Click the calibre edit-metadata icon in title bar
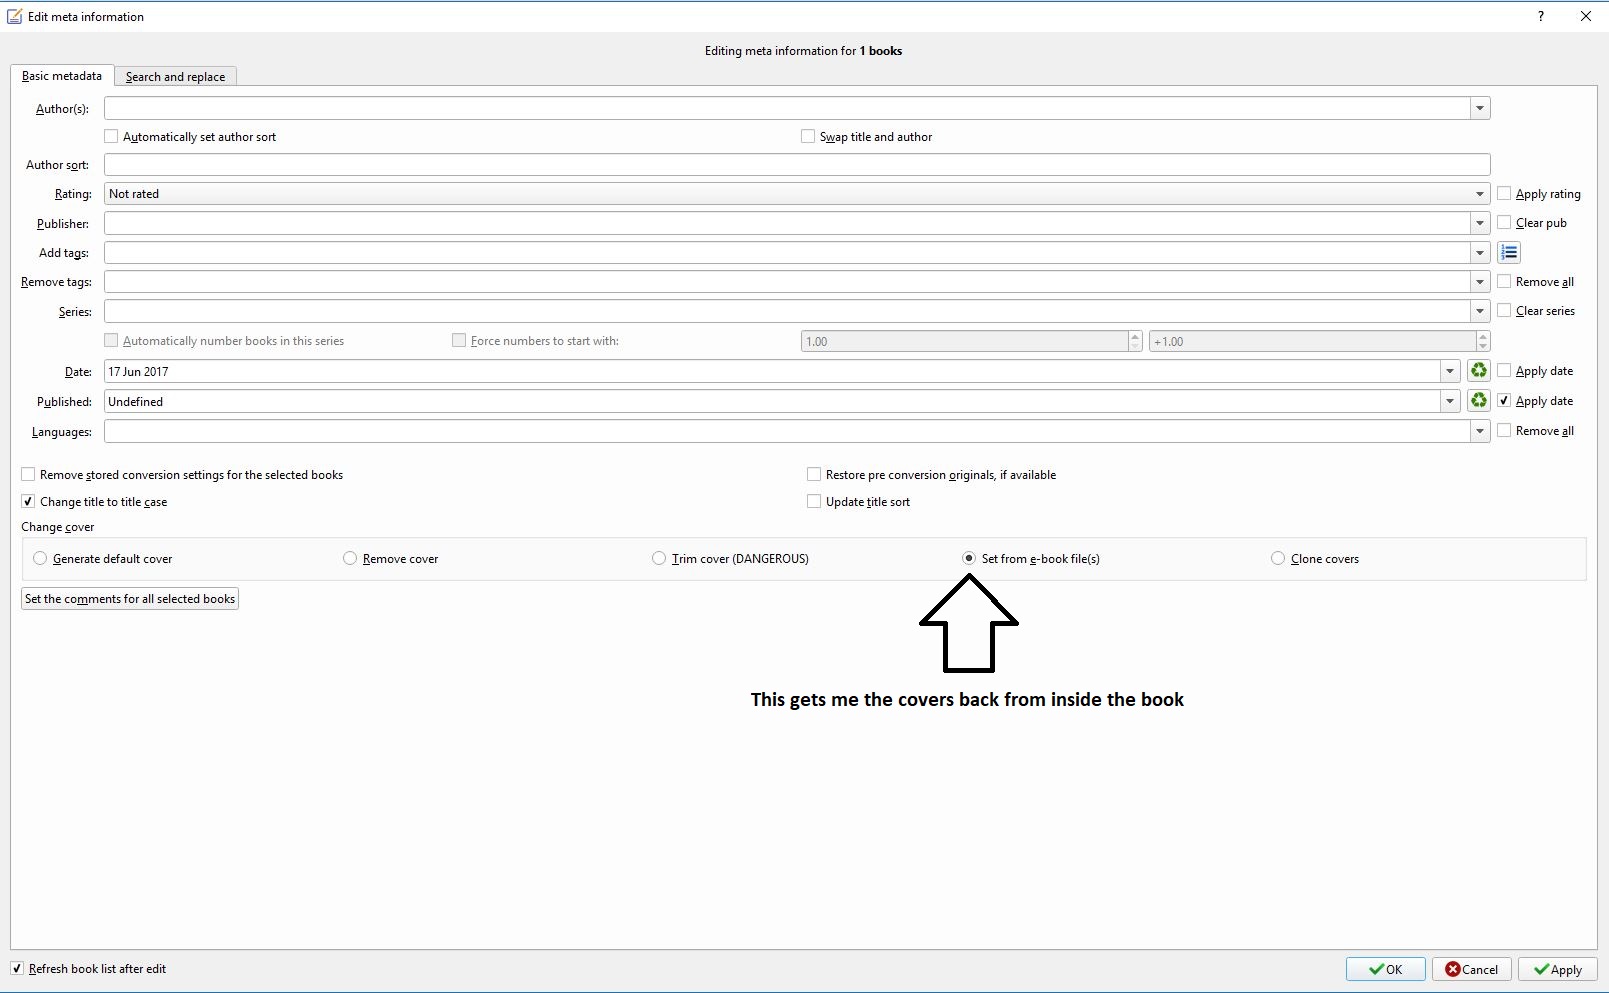This screenshot has width=1609, height=993. coord(15,16)
